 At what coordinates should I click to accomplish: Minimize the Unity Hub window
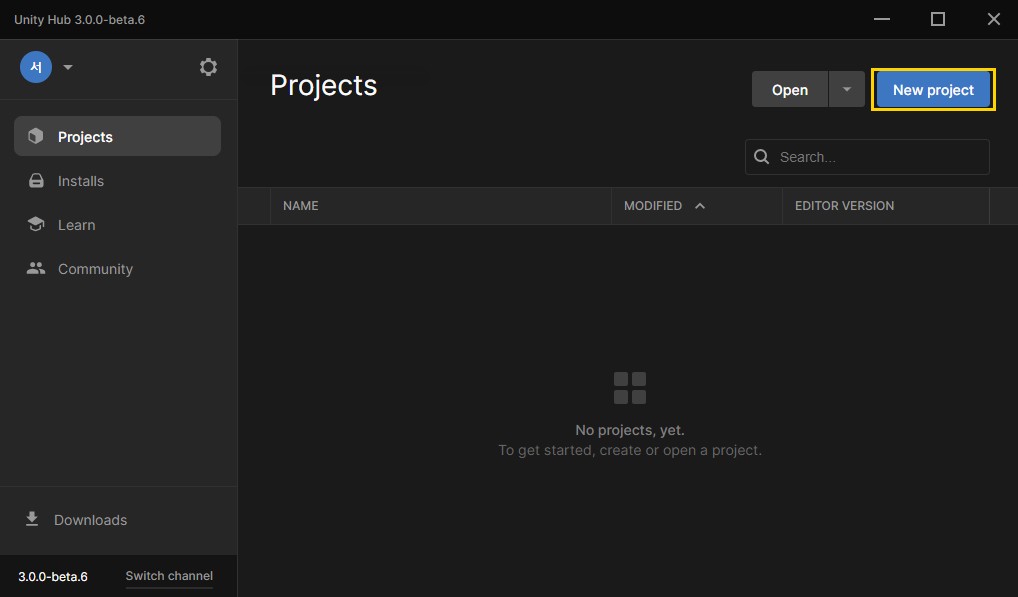click(882, 19)
